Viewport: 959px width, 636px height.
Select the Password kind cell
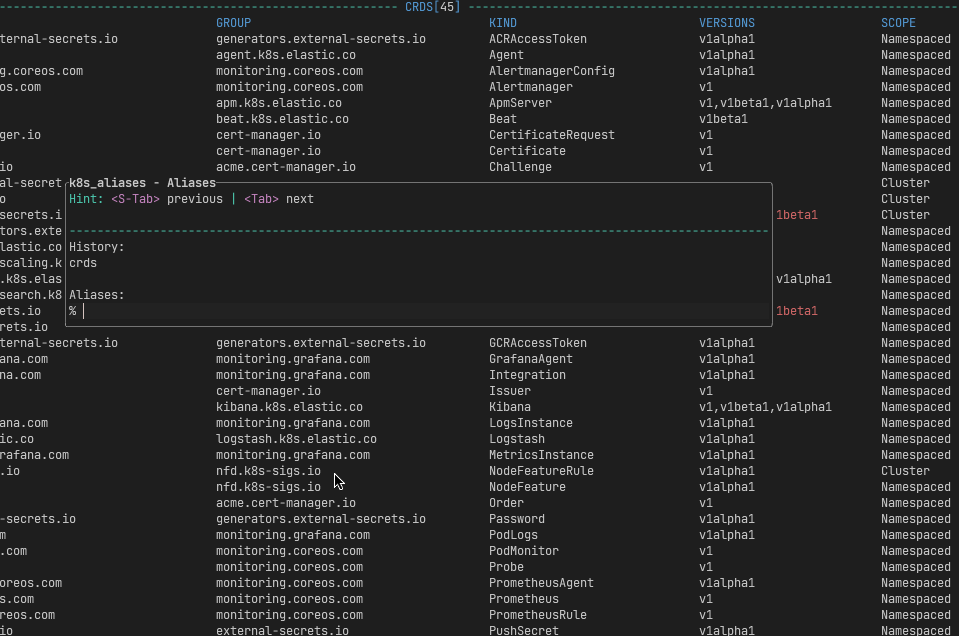click(517, 519)
